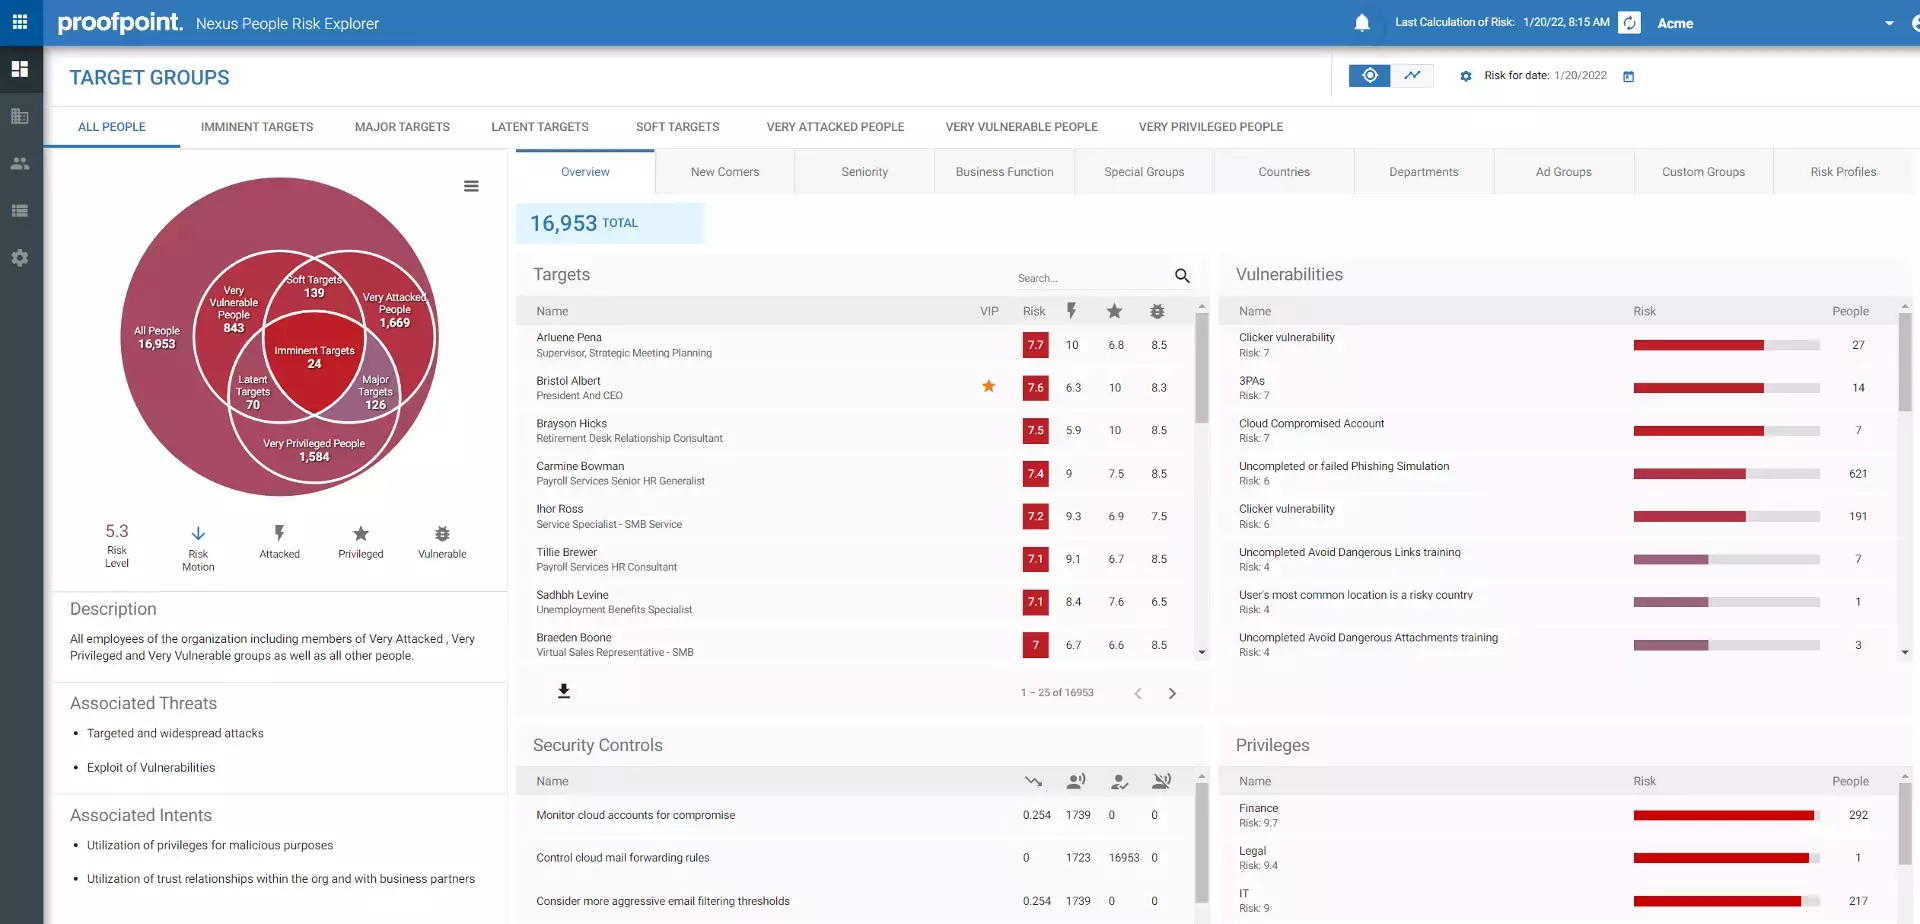Click the Finance privilege risk bar
1920x924 pixels.
1727,816
